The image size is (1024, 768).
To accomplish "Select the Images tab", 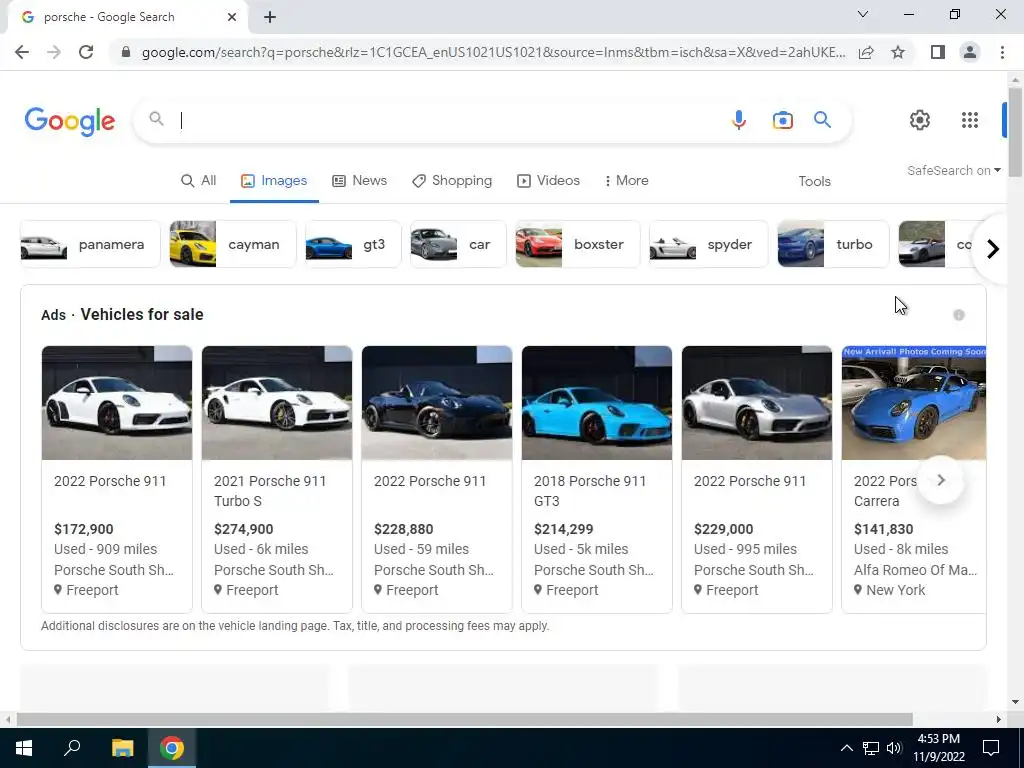I will pyautogui.click(x=274, y=181).
